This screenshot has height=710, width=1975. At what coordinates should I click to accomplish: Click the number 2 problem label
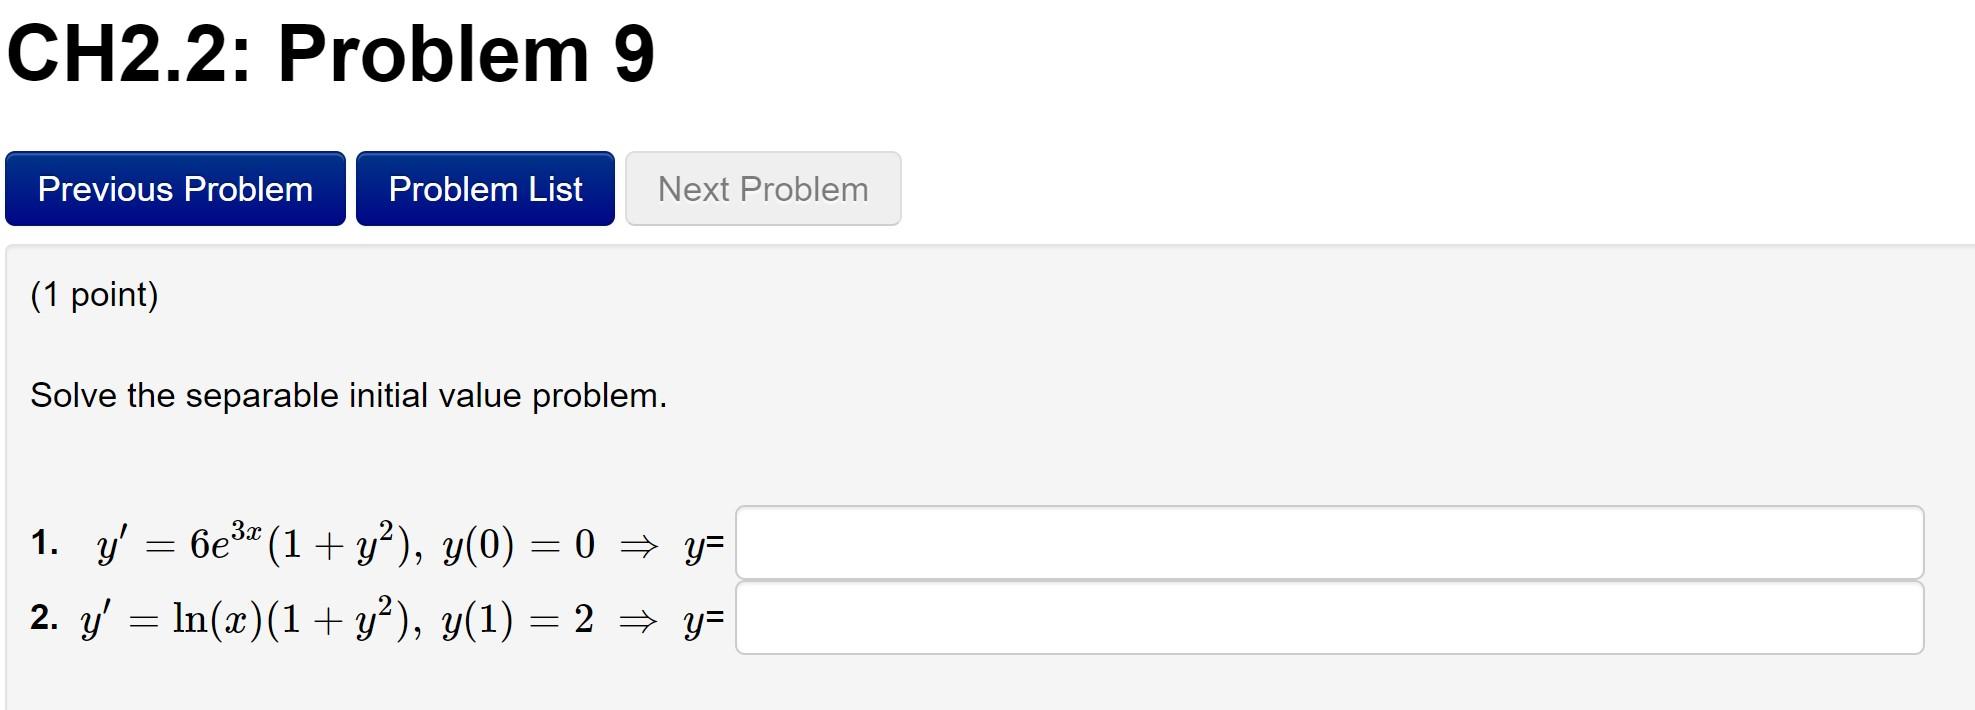(42, 618)
